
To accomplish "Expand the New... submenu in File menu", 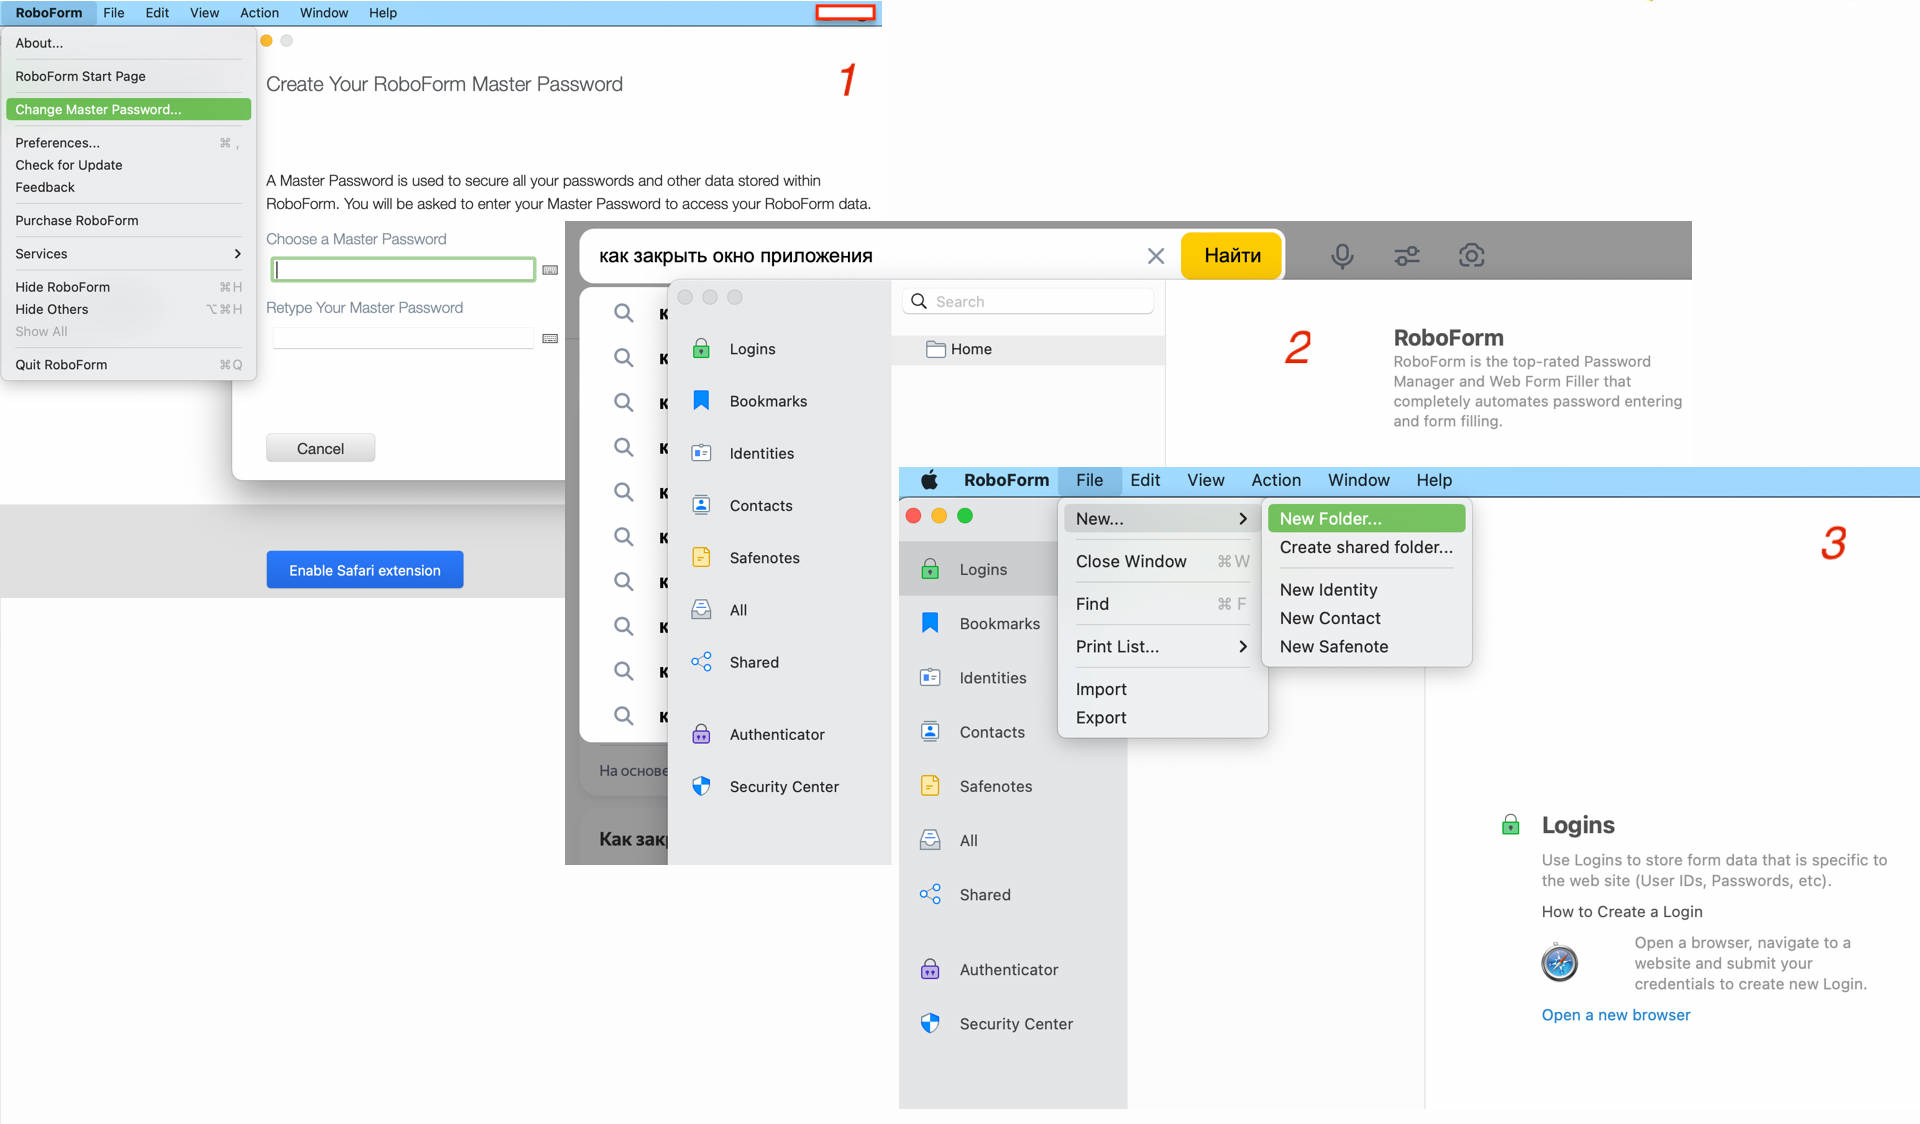I will (1160, 519).
